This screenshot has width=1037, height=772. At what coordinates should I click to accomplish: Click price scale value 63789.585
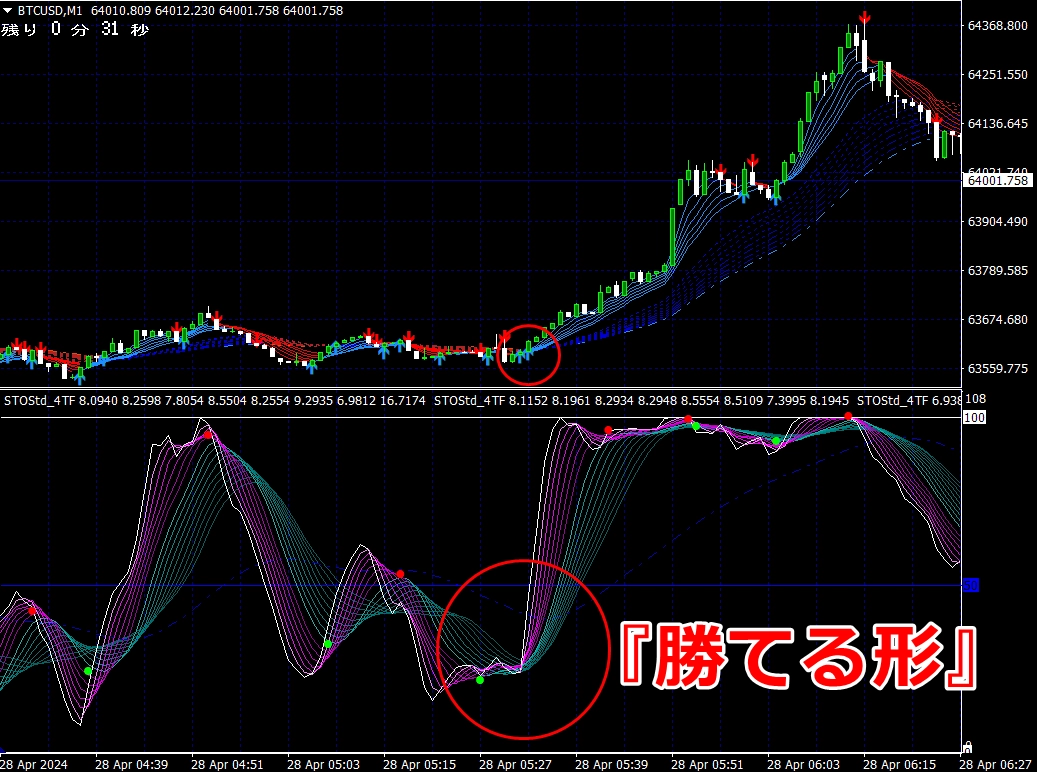997,271
